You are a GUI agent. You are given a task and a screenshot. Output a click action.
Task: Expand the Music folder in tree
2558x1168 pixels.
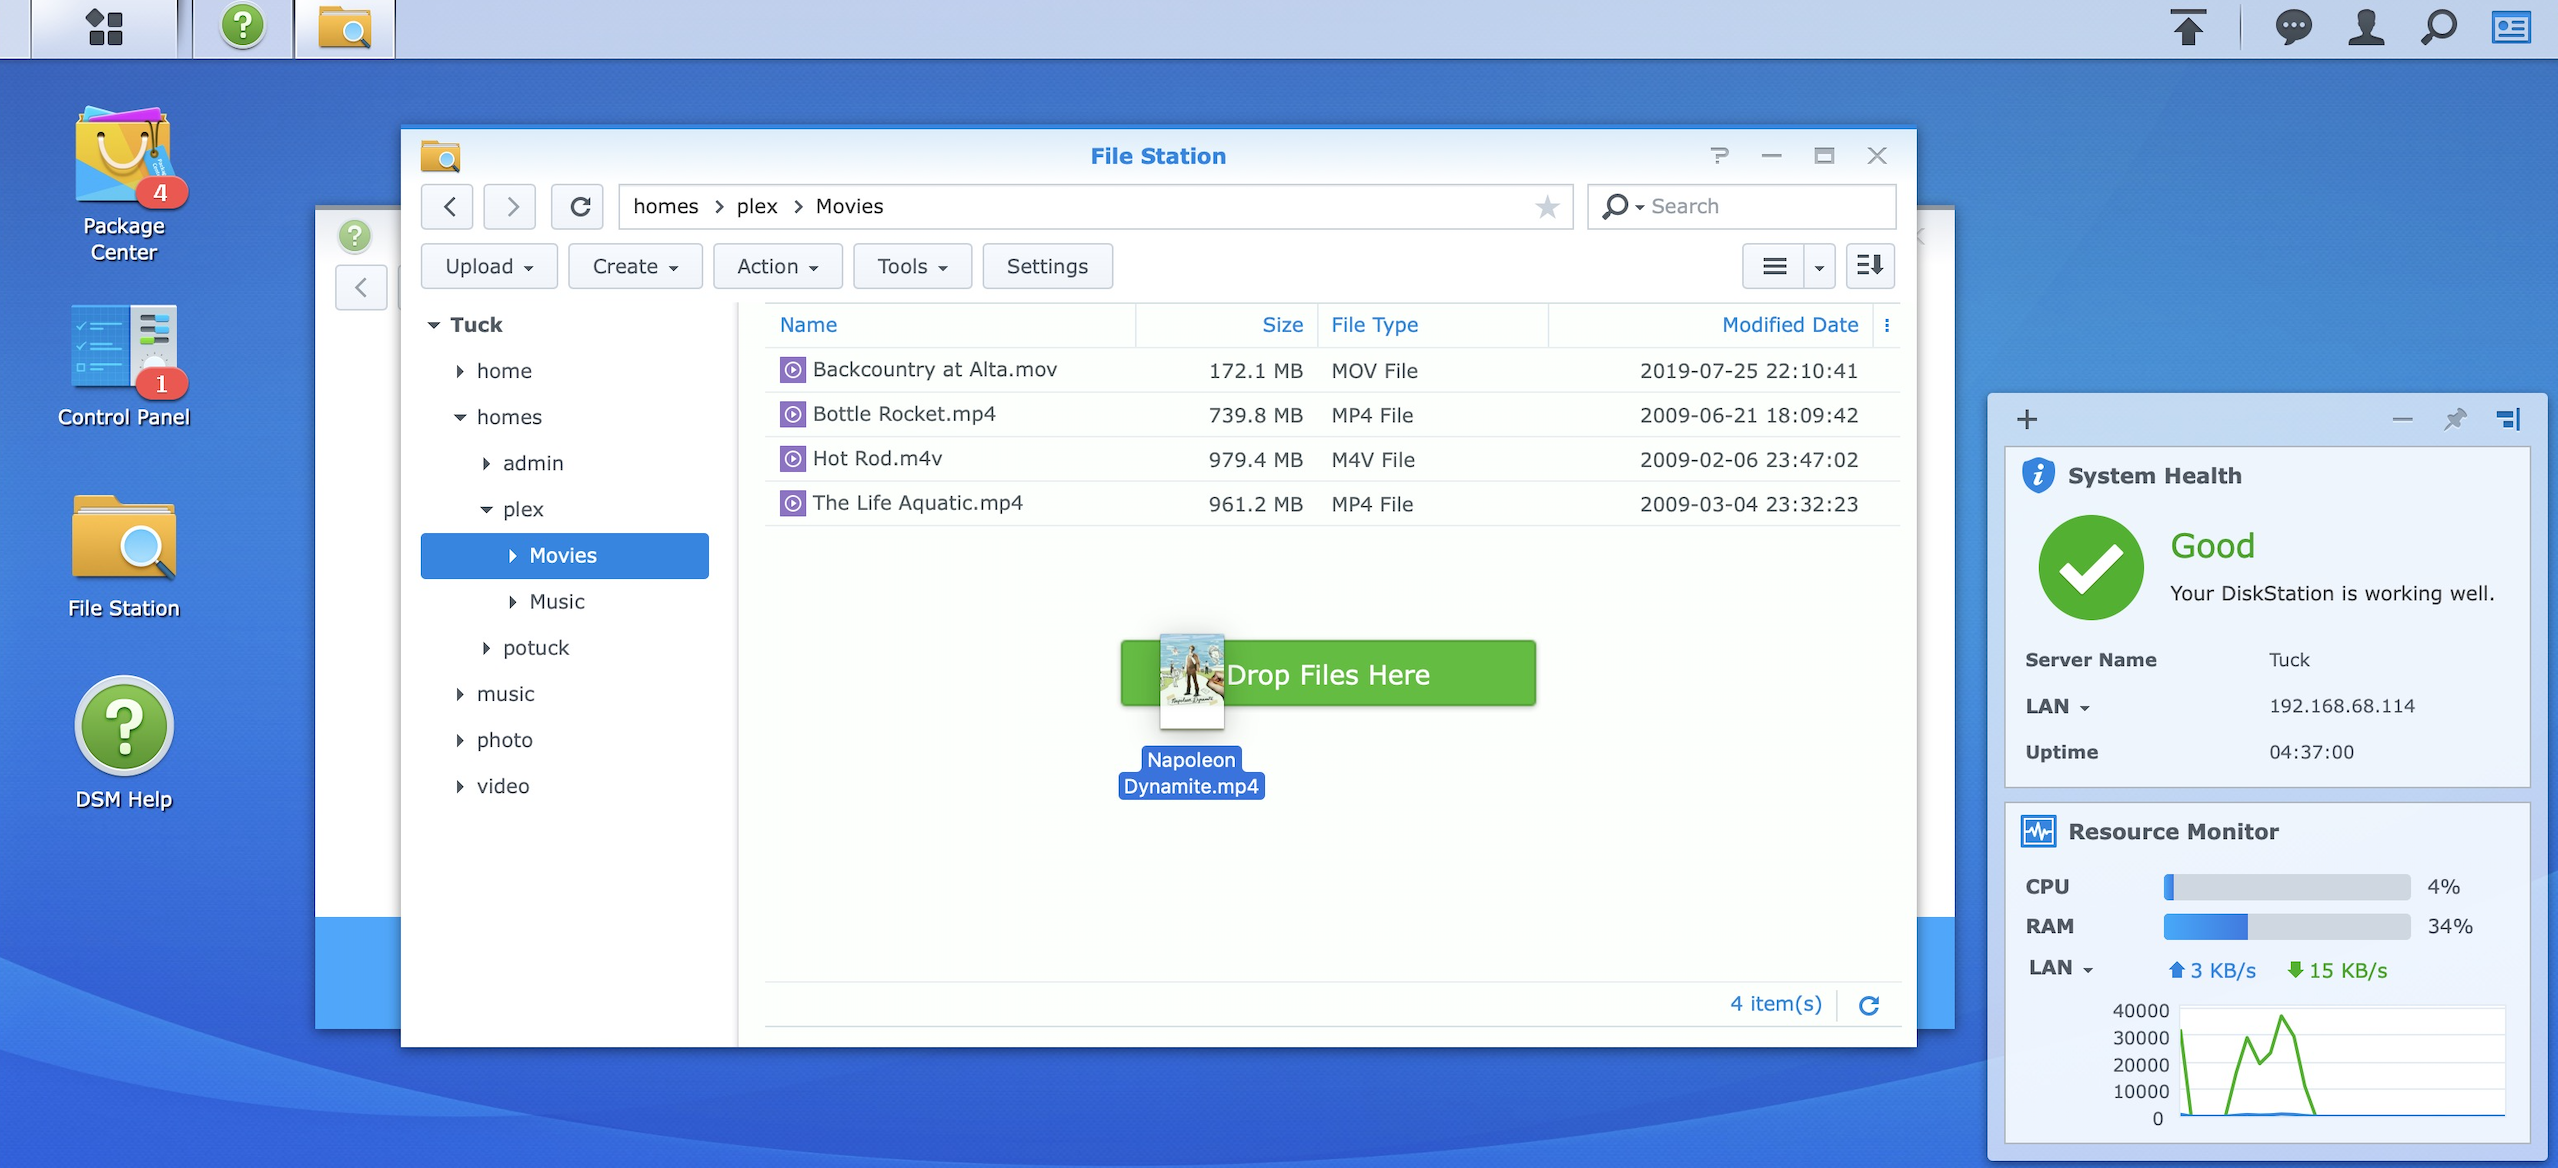click(x=512, y=602)
